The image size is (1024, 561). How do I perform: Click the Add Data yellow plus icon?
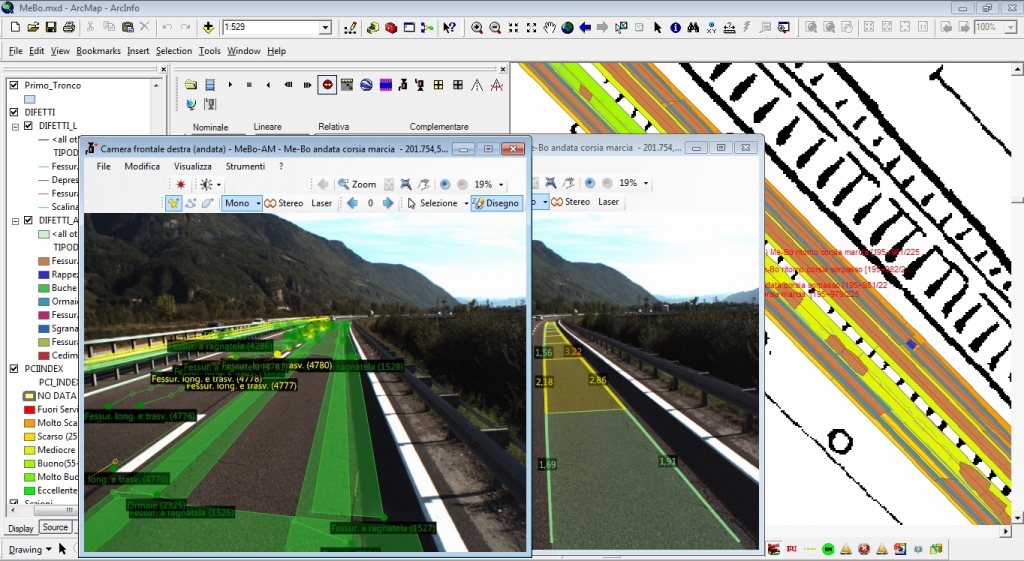(x=208, y=27)
